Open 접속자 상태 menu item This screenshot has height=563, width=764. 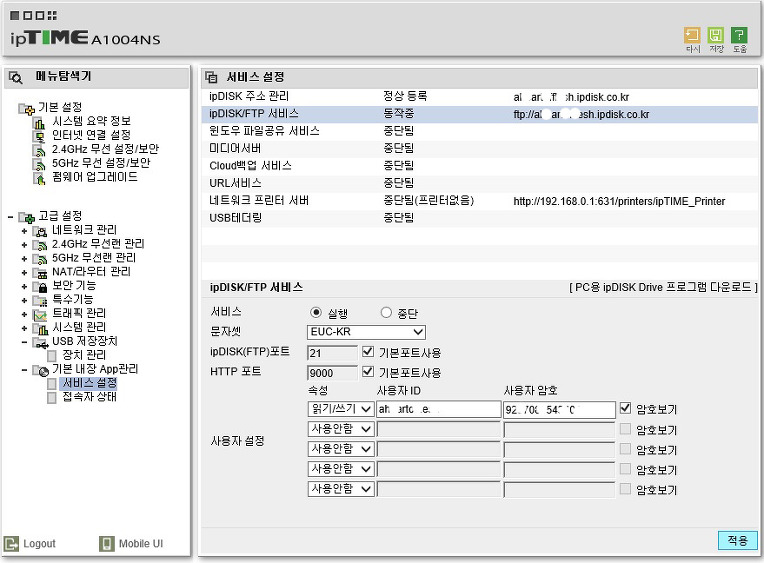89,397
